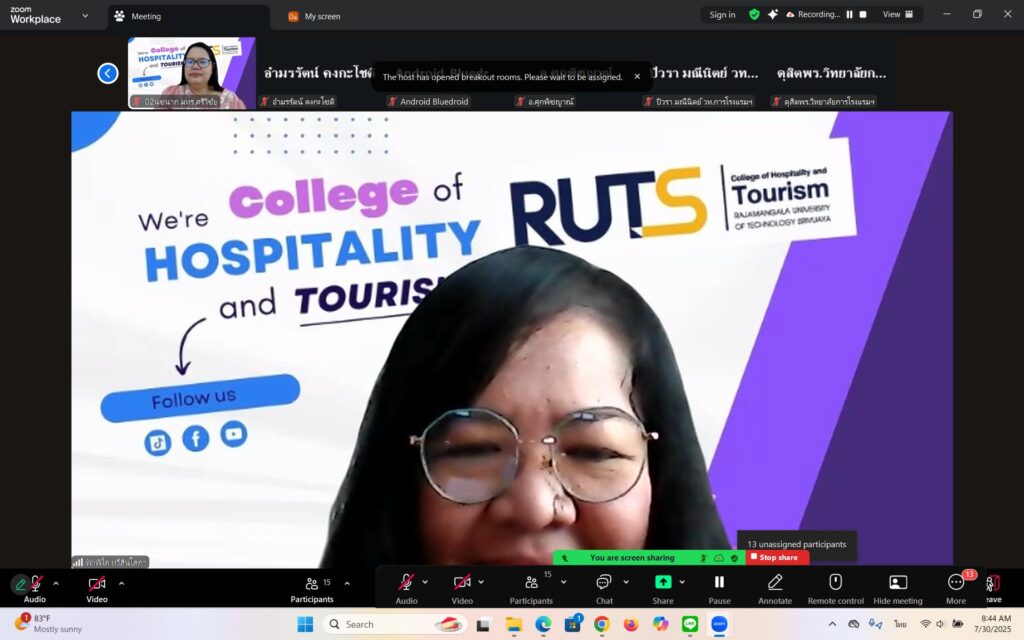The height and width of the screenshot is (640, 1024).
Task: Open video settings arrow in floating share toolbar
Action: 481,582
